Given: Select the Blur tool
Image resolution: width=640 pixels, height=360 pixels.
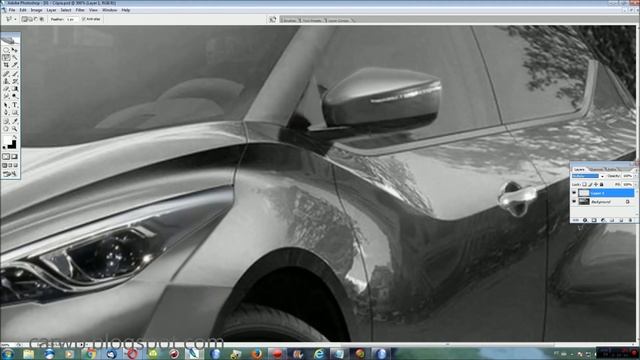Looking at the screenshot, I should (6, 96).
